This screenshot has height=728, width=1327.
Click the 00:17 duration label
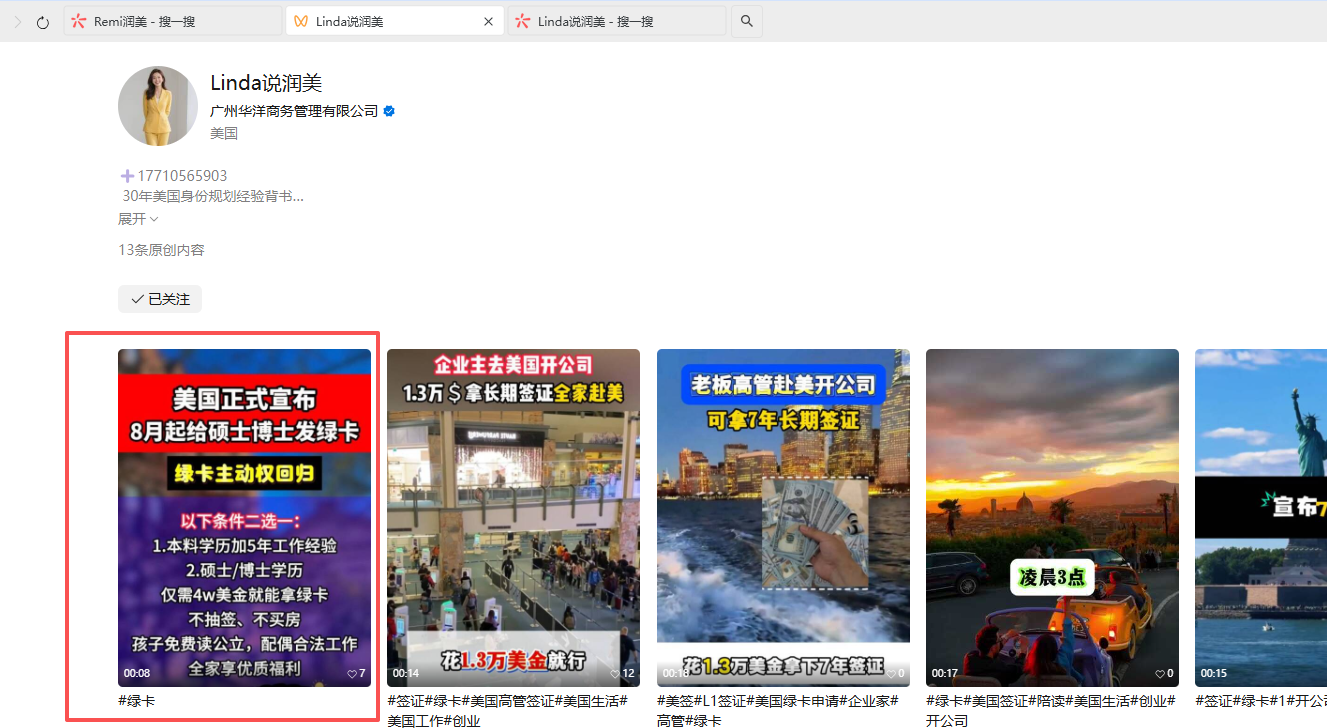[945, 674]
